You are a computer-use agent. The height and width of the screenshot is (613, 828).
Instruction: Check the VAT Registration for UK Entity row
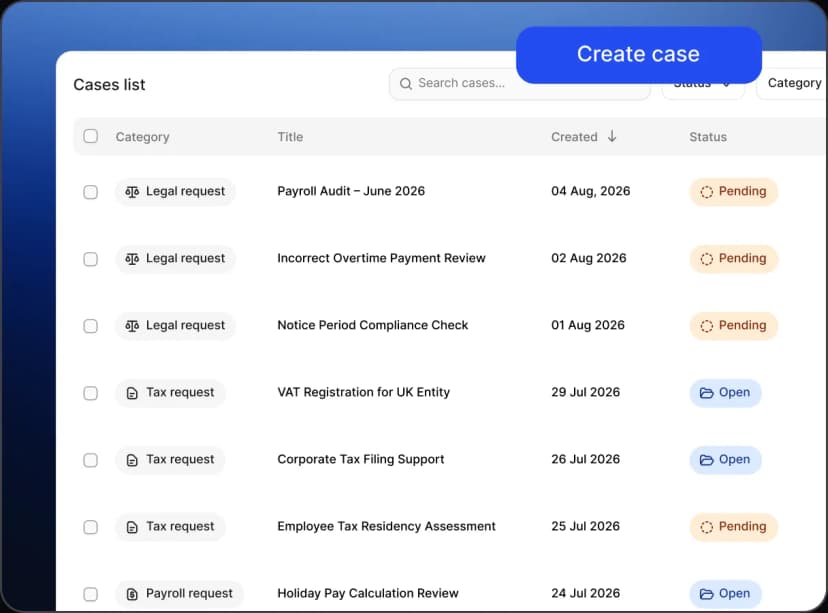[x=90, y=393]
